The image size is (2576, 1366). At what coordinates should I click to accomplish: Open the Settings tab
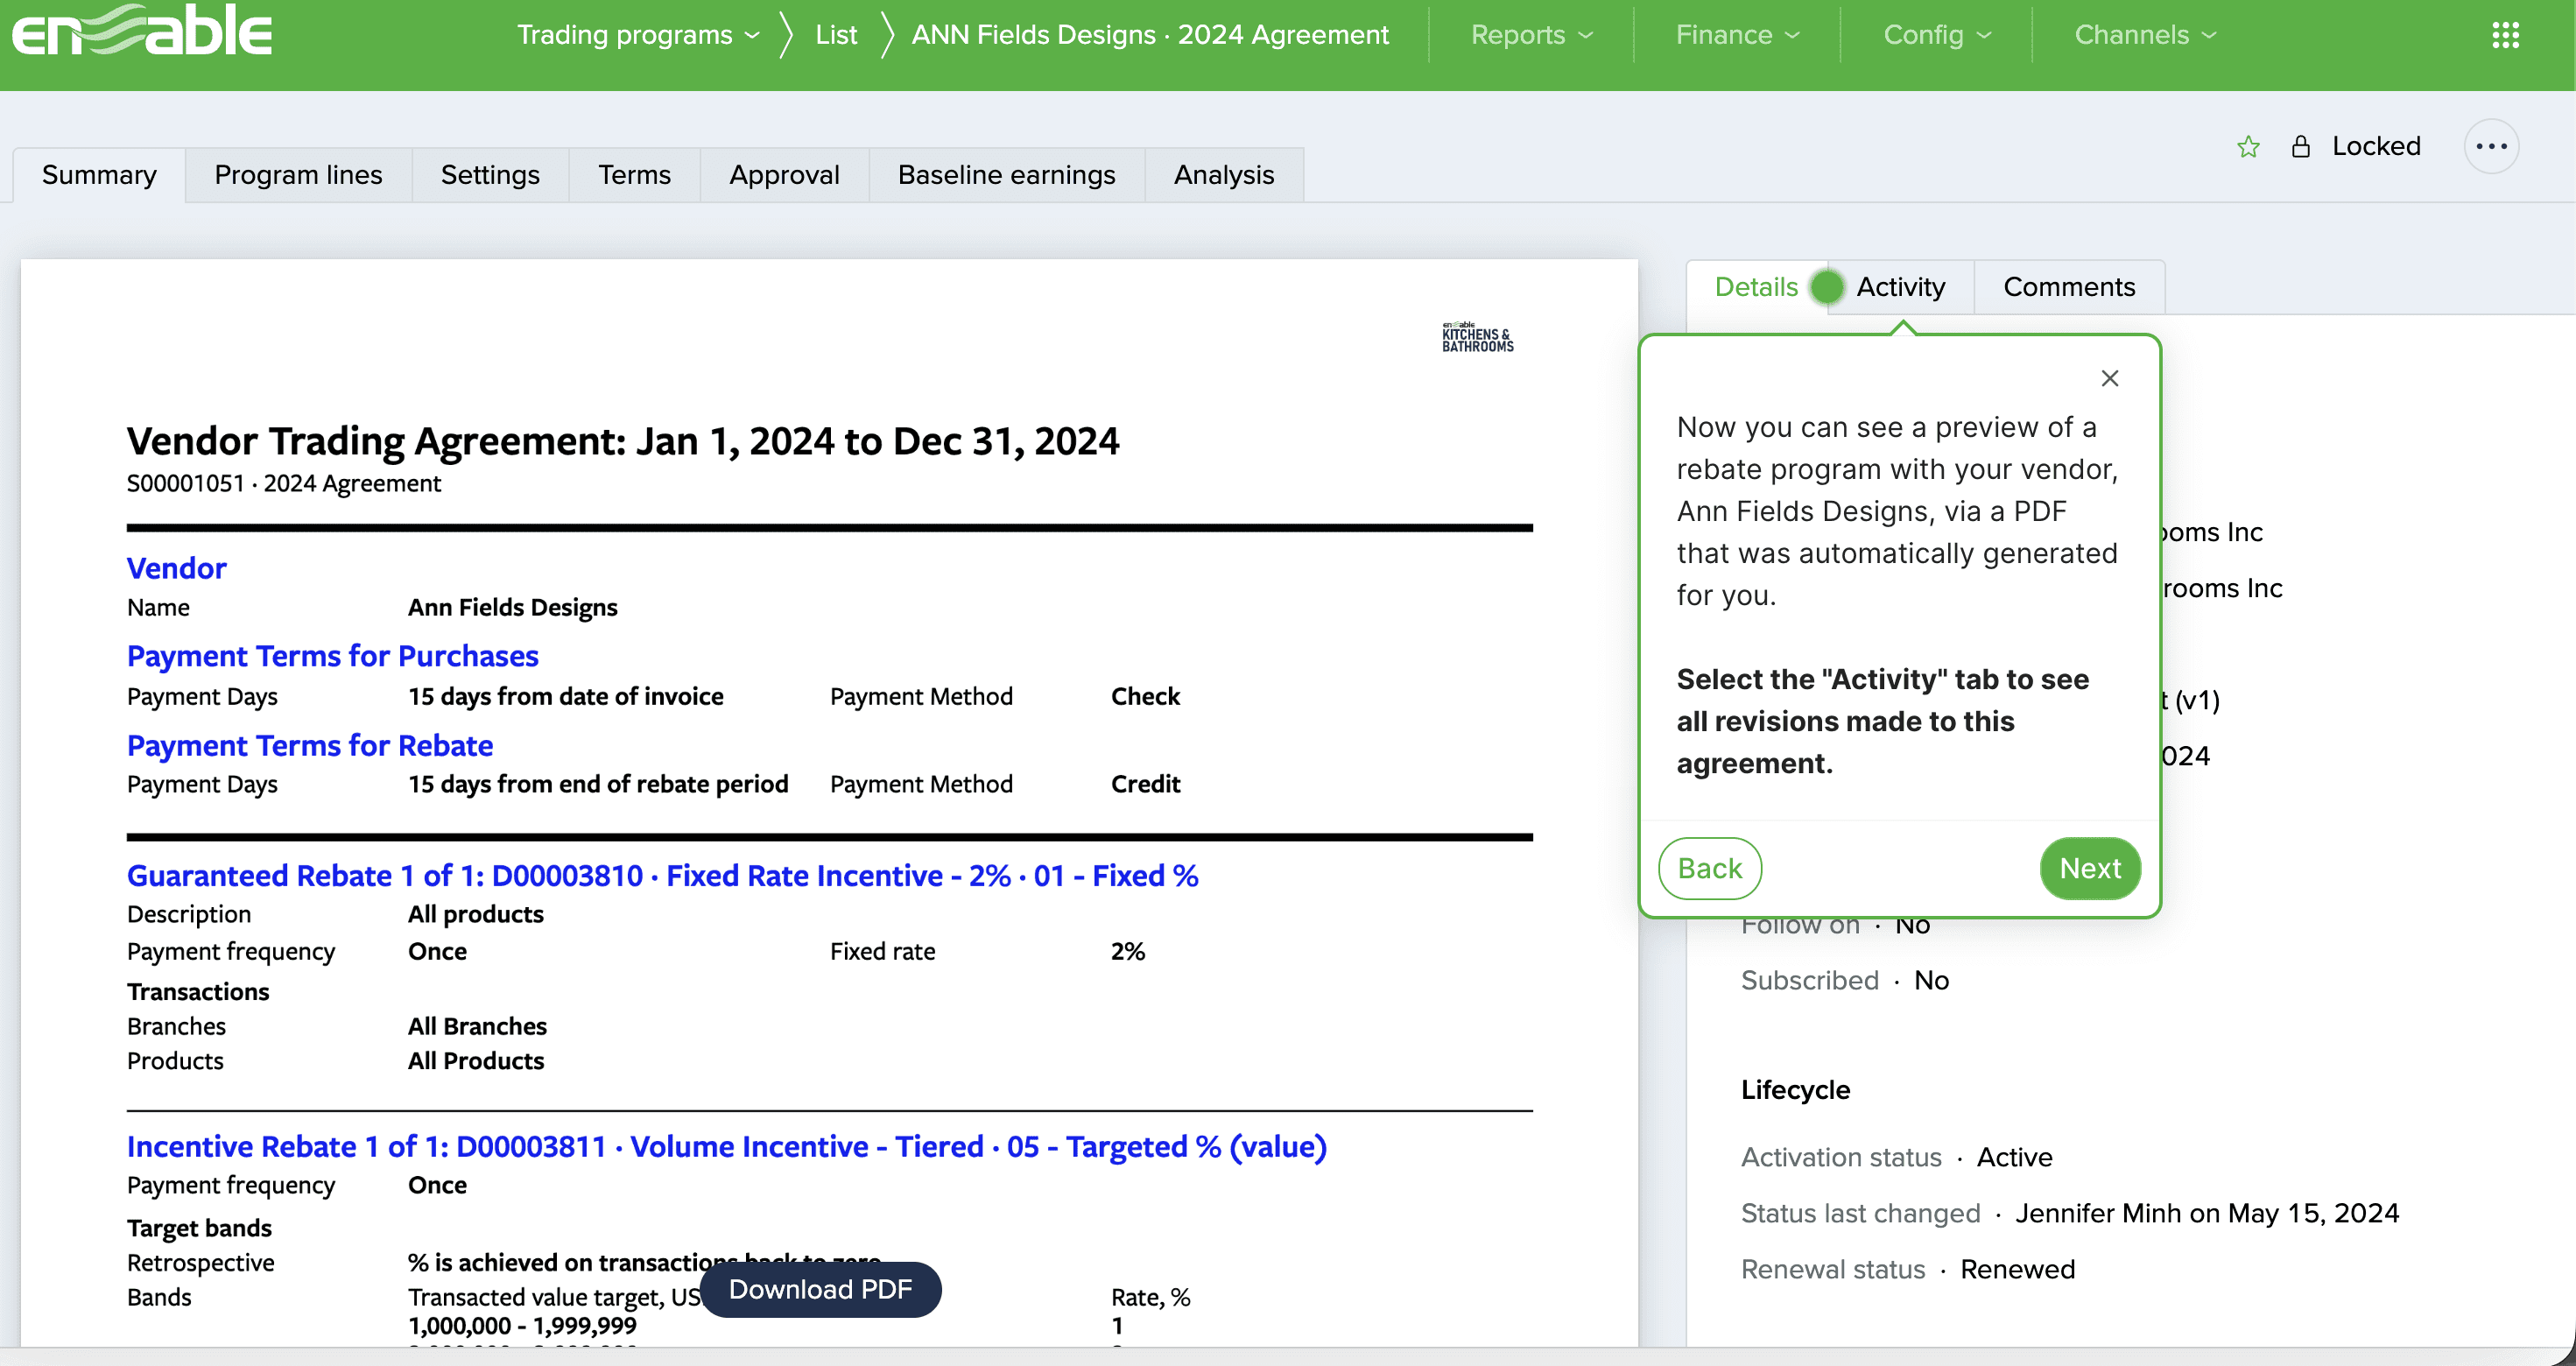click(x=490, y=175)
